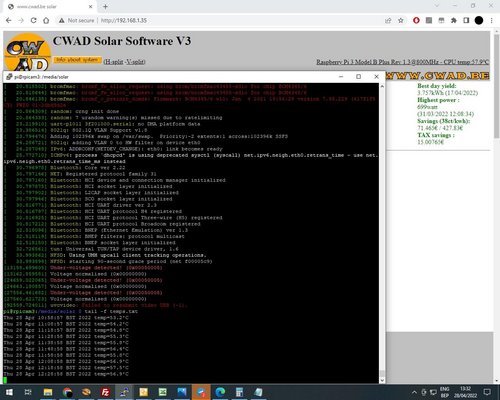Open the H-split link
Viewport: 500px width, 400px height.
click(114, 62)
